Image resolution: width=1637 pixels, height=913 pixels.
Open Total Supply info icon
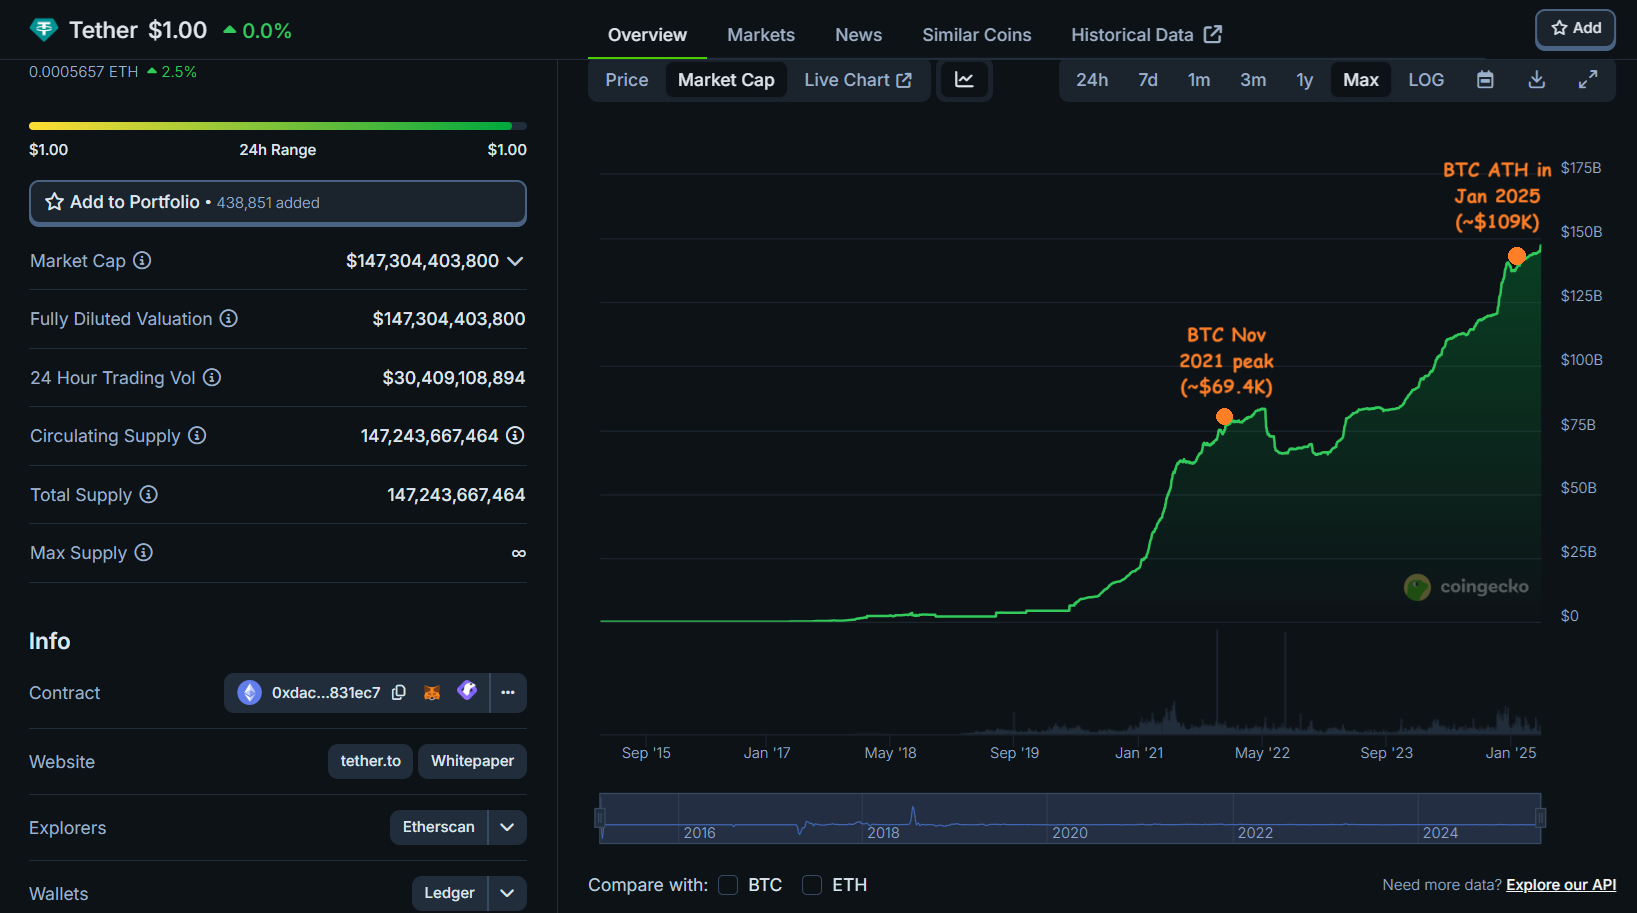(148, 494)
